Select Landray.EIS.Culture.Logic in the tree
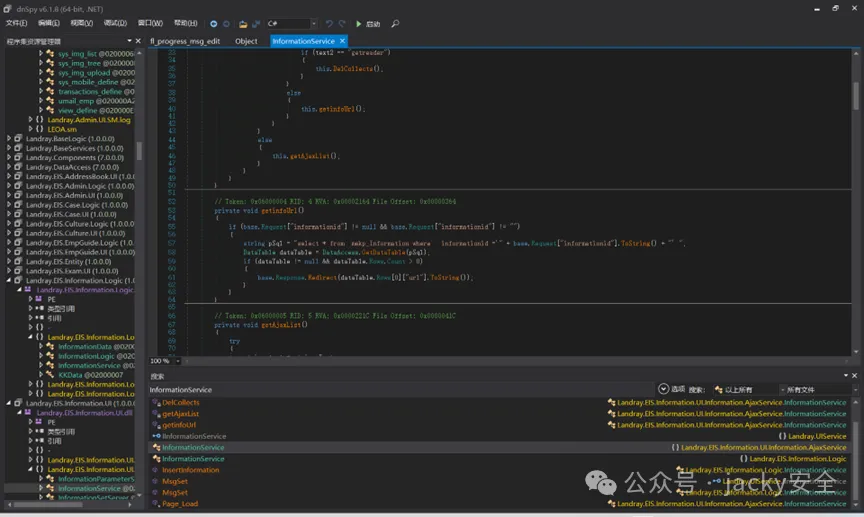 click(x=80, y=224)
